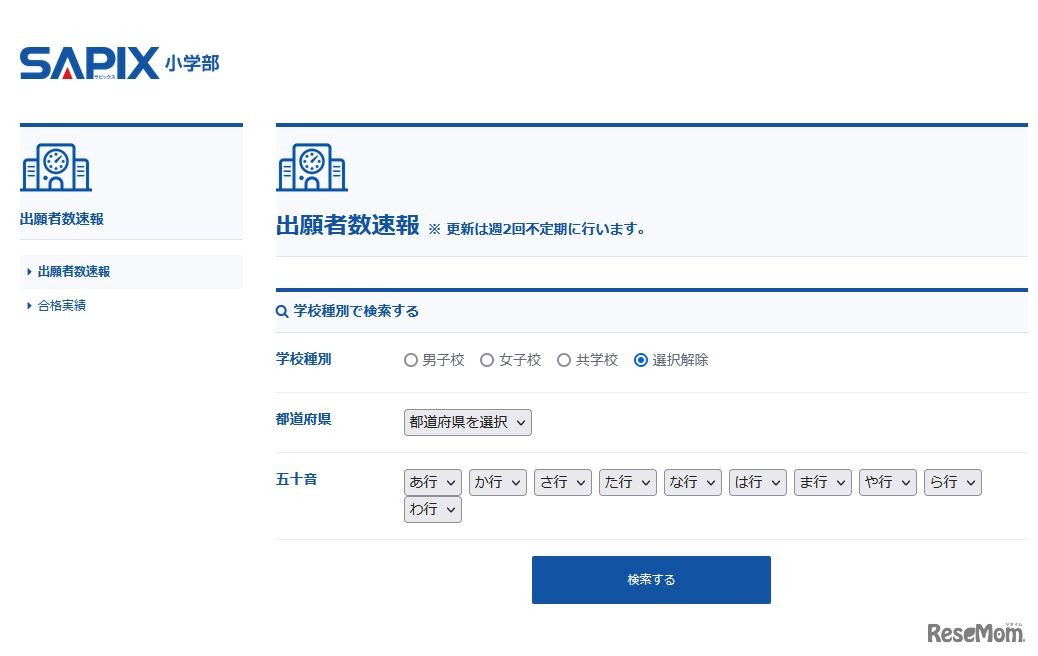The width and height of the screenshot is (1038, 656).
Task: Click the school building icon in the sidebar
Action: click(56, 168)
